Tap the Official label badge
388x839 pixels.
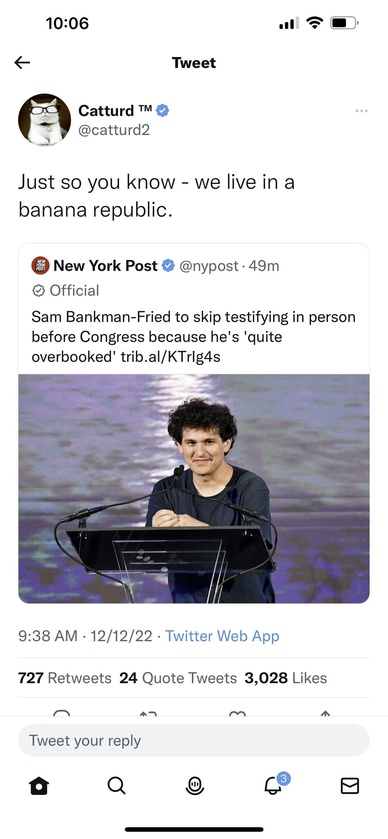point(66,291)
